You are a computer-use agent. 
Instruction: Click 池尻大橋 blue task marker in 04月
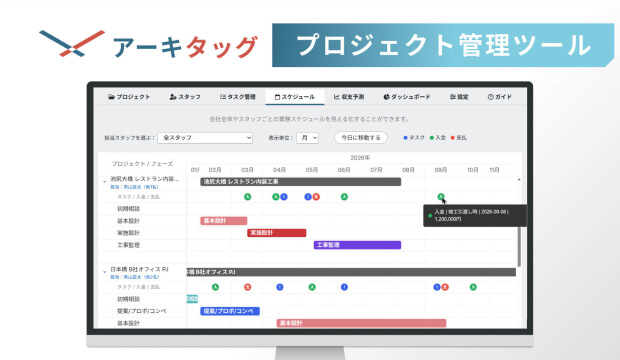click(x=284, y=197)
